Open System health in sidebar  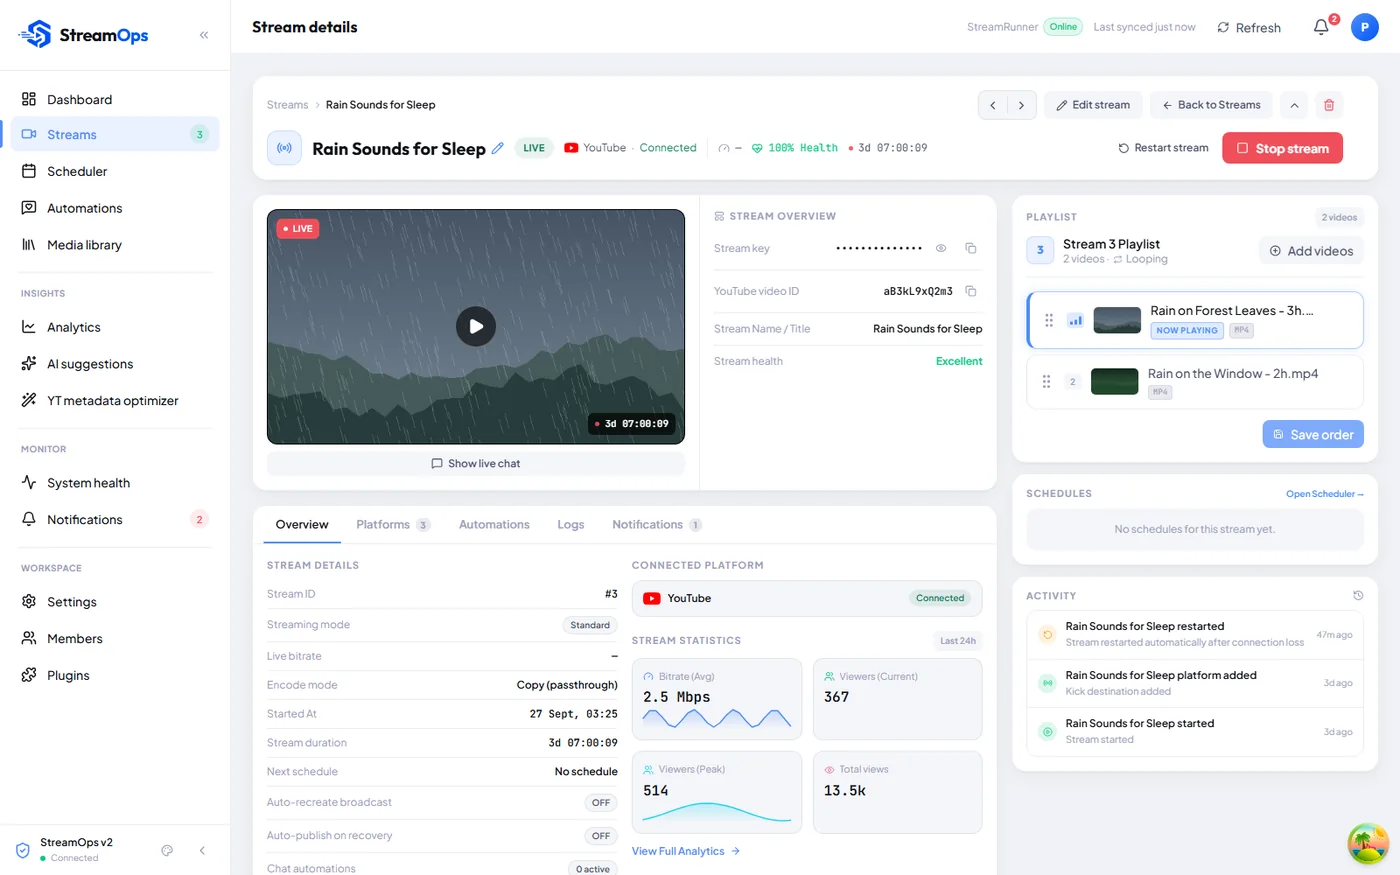[x=115, y=483]
